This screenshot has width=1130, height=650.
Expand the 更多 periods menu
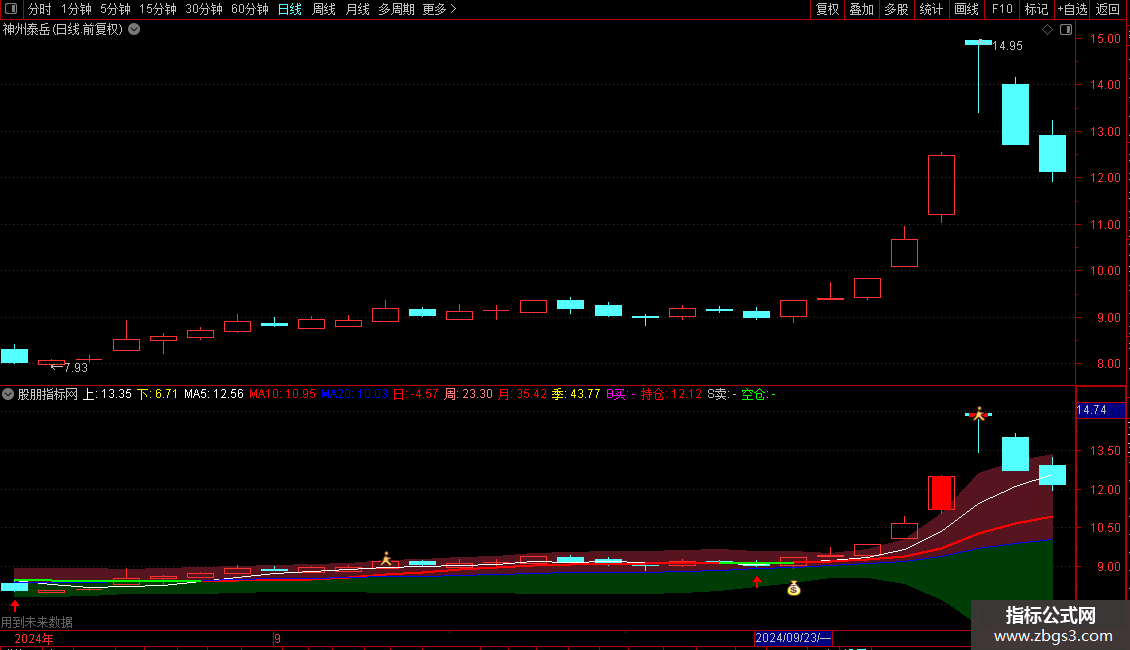tap(439, 9)
